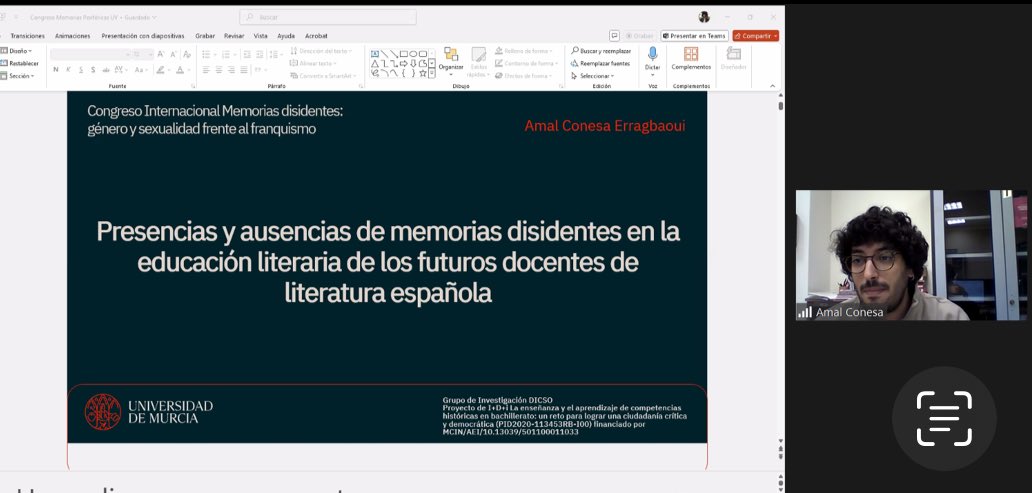The height and width of the screenshot is (493, 1032).
Task: Click the bullets list icon
Action: coord(208,54)
